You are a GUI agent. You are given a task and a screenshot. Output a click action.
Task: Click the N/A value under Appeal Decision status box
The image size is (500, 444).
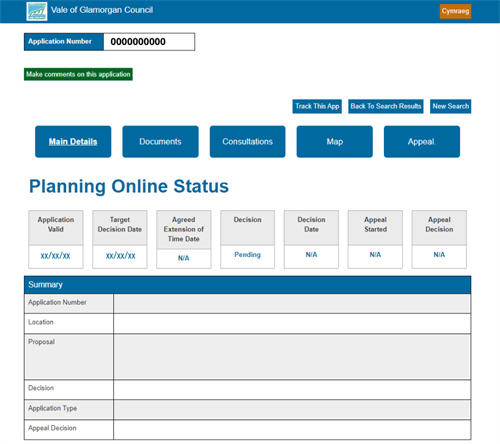pyautogui.click(x=439, y=255)
